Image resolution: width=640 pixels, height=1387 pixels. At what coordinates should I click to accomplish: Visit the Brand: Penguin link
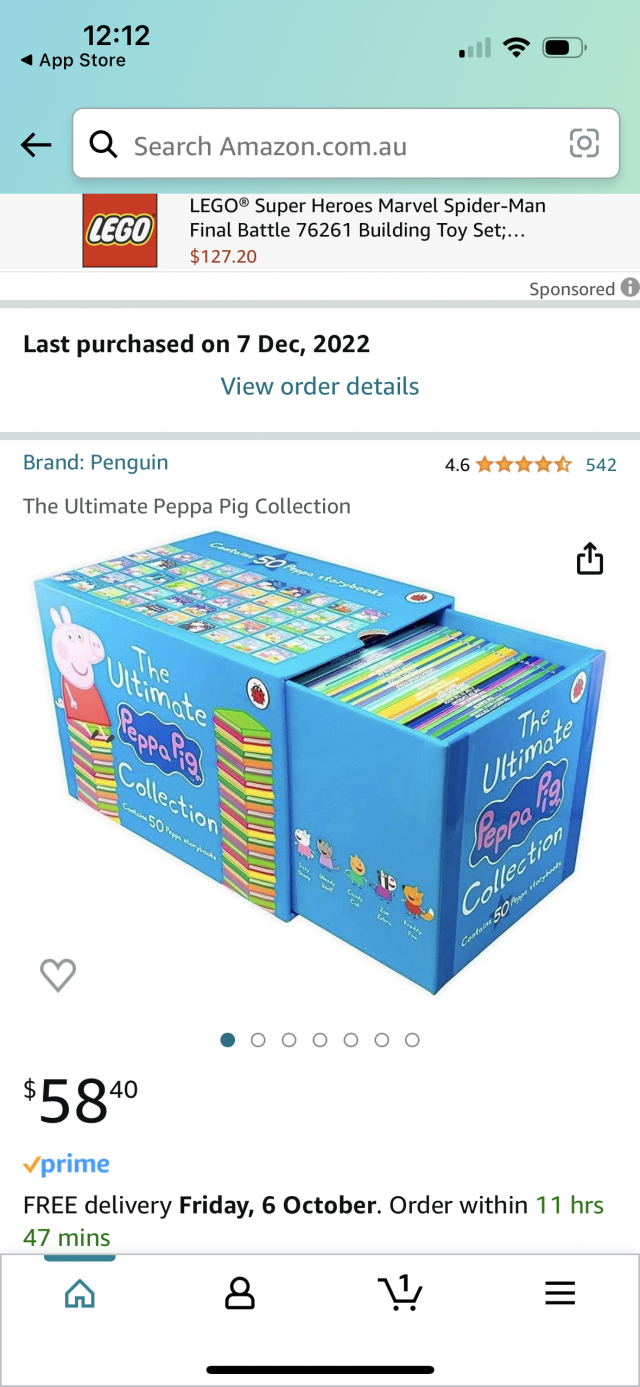96,462
